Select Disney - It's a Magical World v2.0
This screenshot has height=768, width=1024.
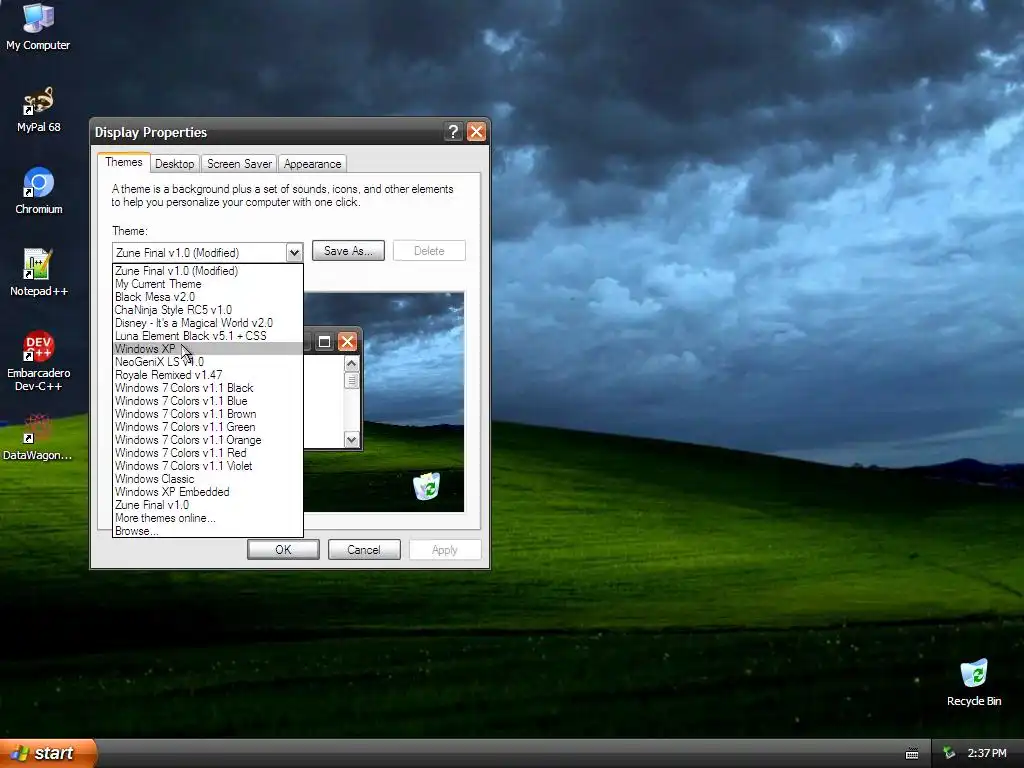pos(208,323)
